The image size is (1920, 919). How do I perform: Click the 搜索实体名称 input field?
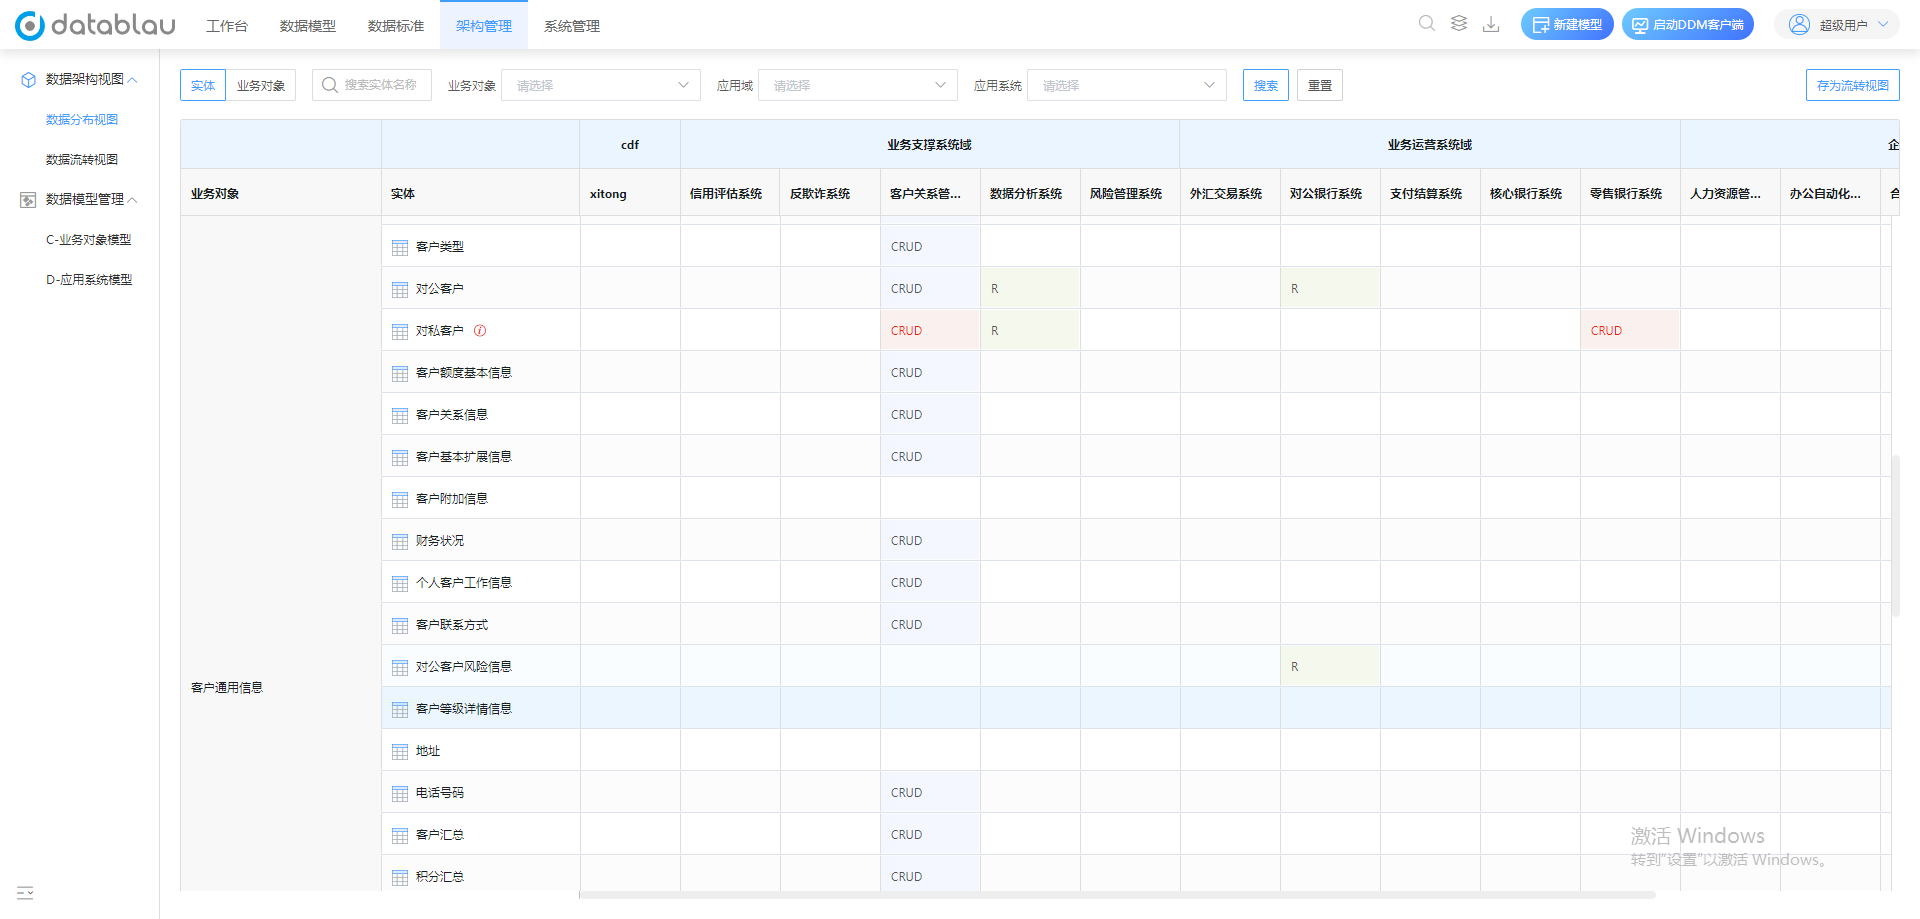372,85
